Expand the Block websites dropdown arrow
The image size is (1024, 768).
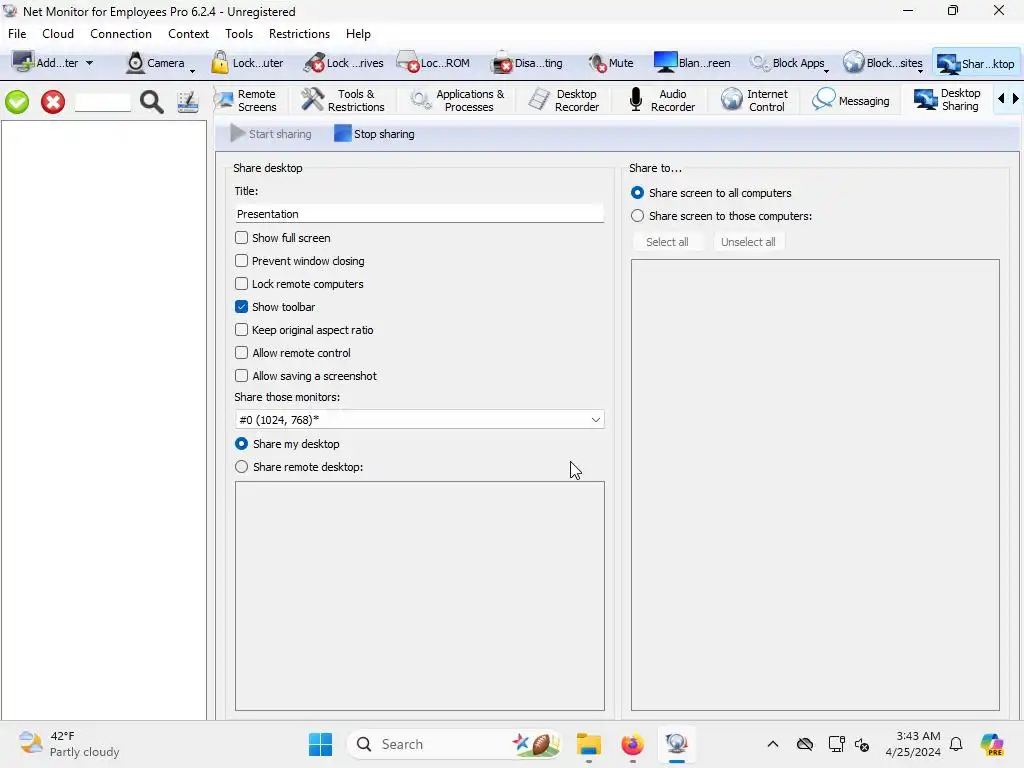click(920, 71)
